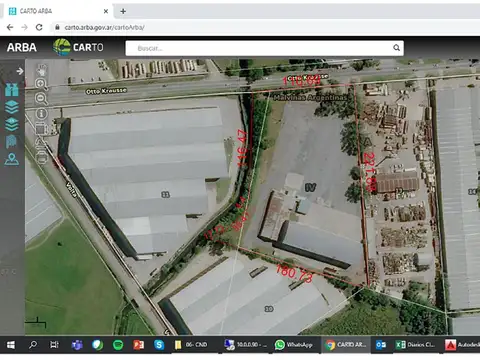
Task: Open the shield app on taskbar
Action: click(x=97, y=345)
